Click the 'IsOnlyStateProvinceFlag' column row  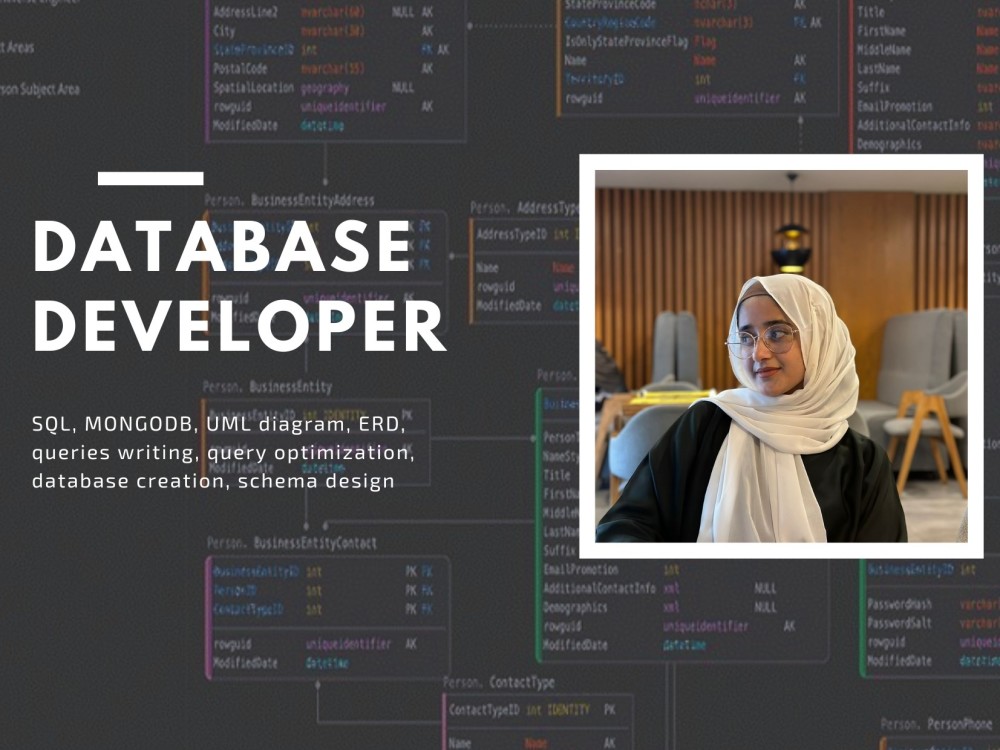point(640,41)
